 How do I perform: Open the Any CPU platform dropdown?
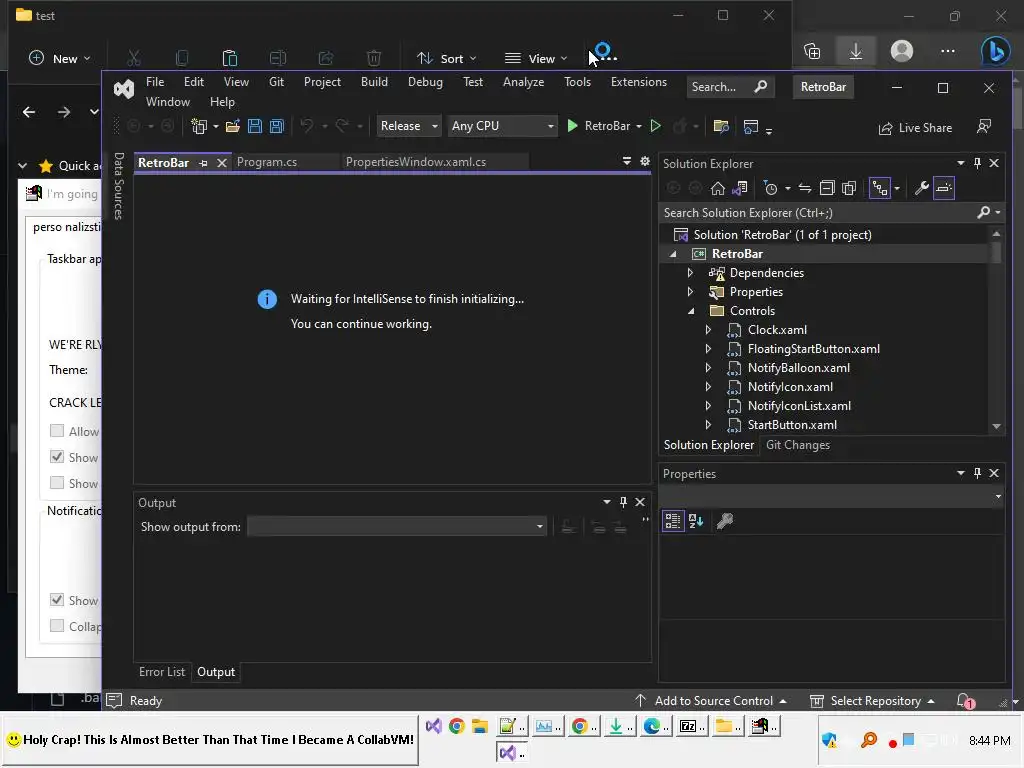pos(502,126)
